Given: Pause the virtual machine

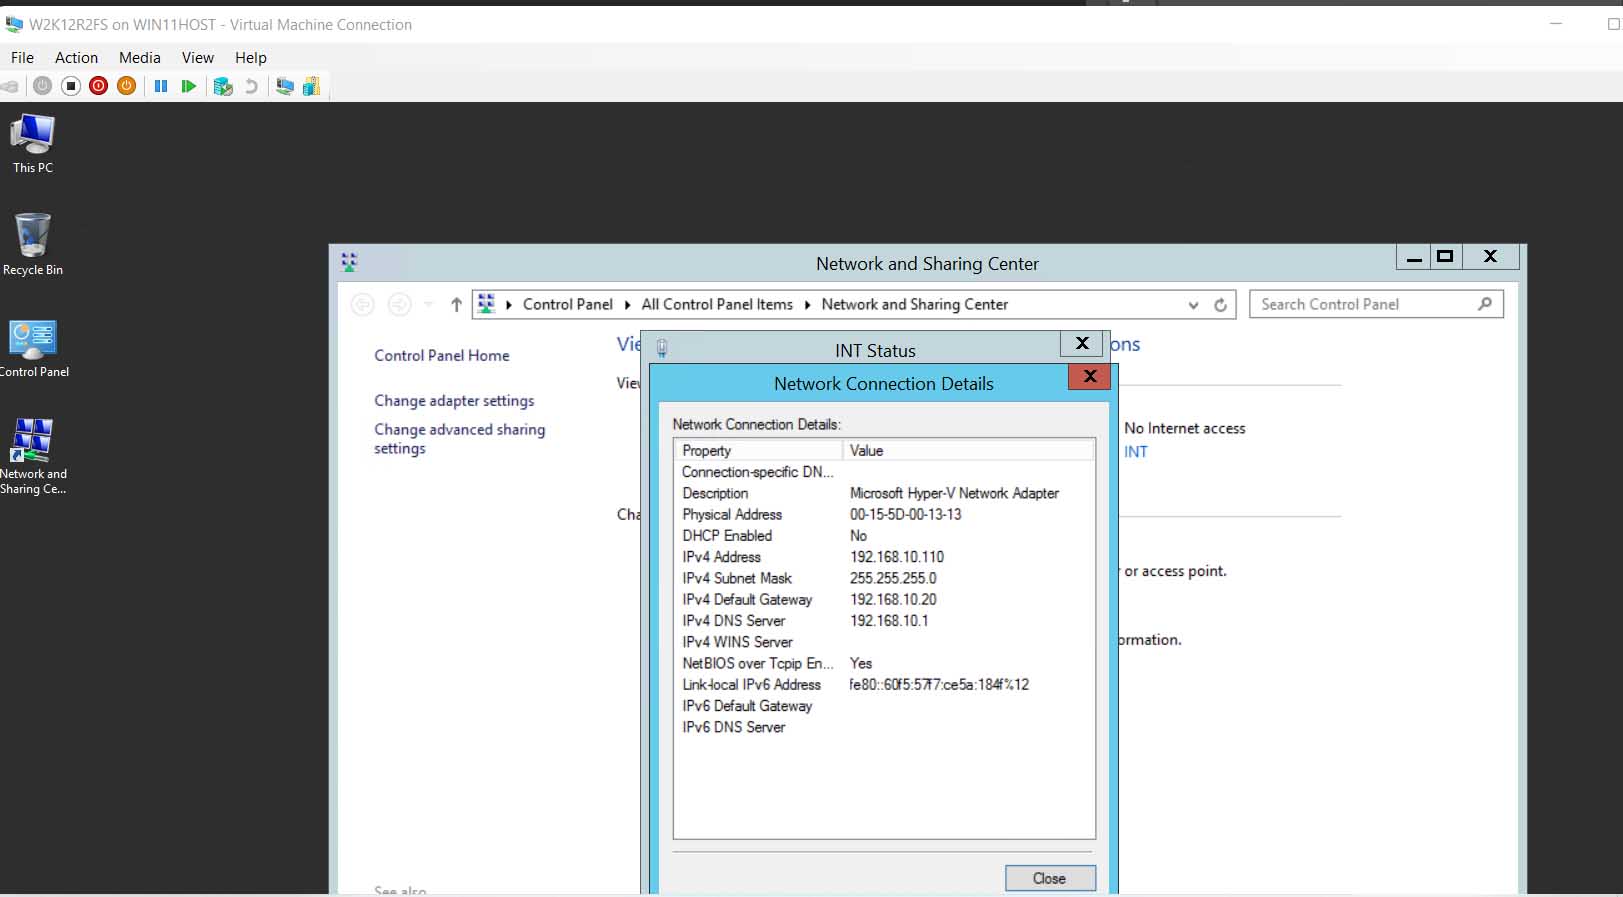Looking at the screenshot, I should point(160,86).
